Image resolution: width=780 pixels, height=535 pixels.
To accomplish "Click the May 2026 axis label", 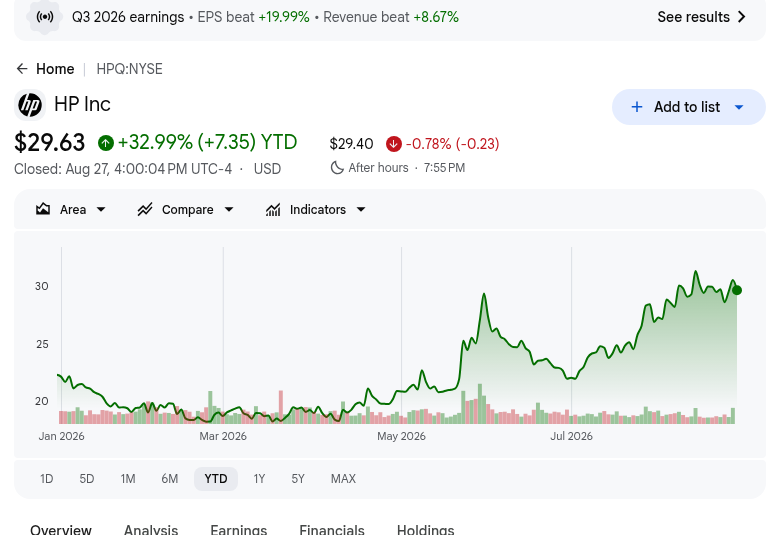I will coord(401,436).
